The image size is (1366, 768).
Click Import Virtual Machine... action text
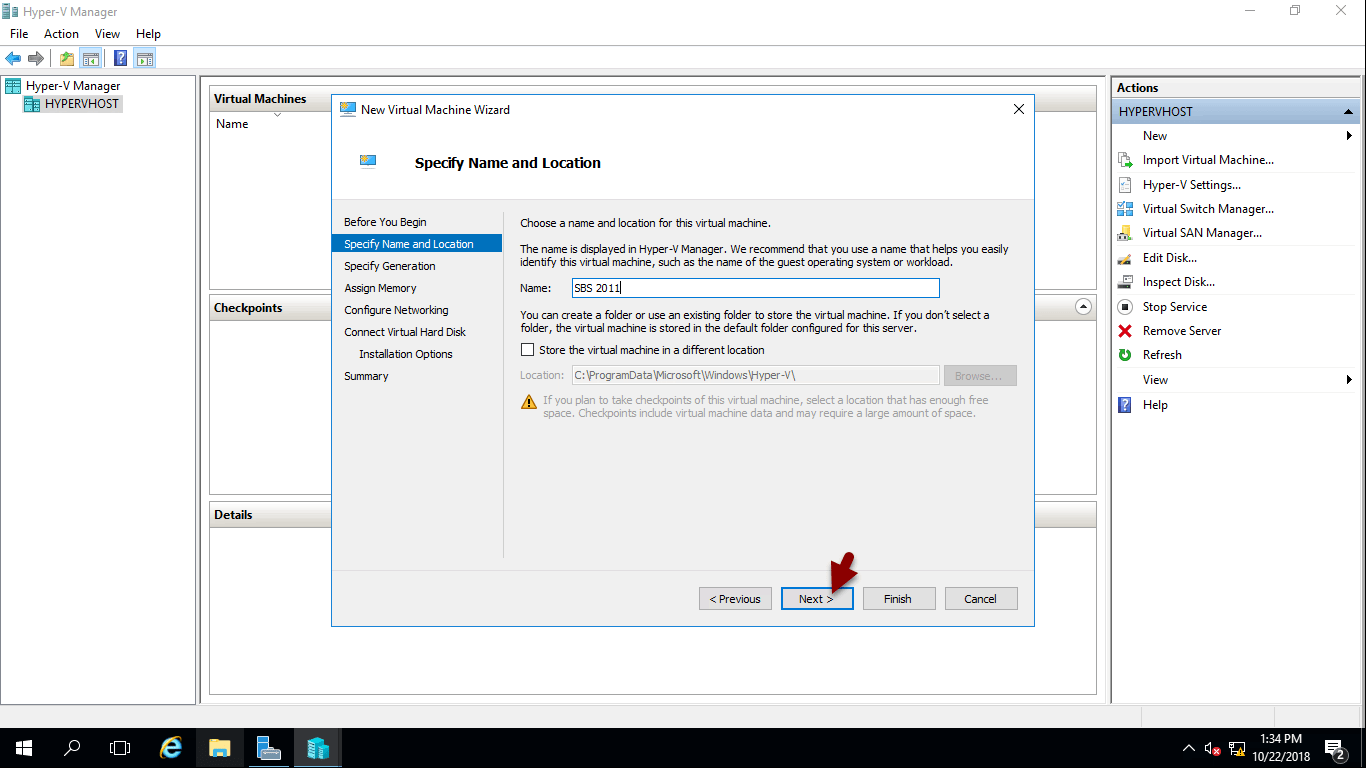(1208, 160)
